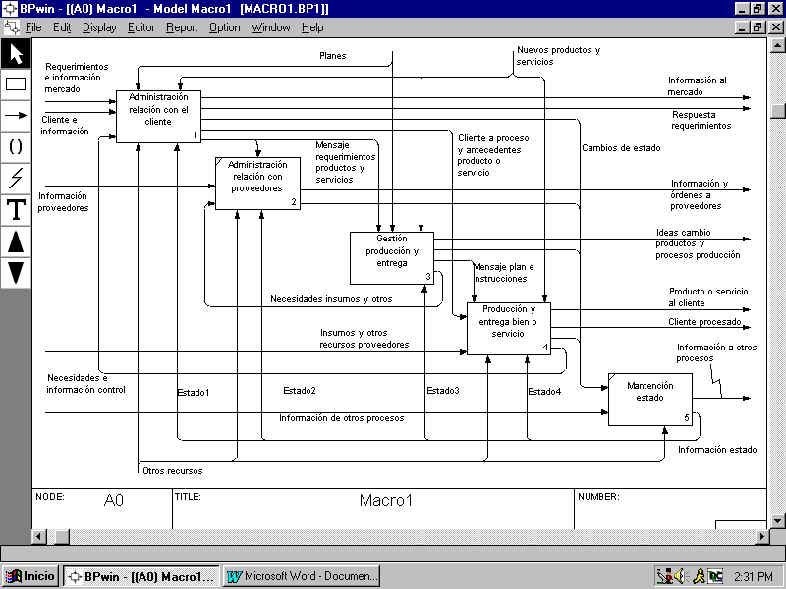
Task: Click the vertical scrollbar up arrow
Action: (x=776, y=46)
